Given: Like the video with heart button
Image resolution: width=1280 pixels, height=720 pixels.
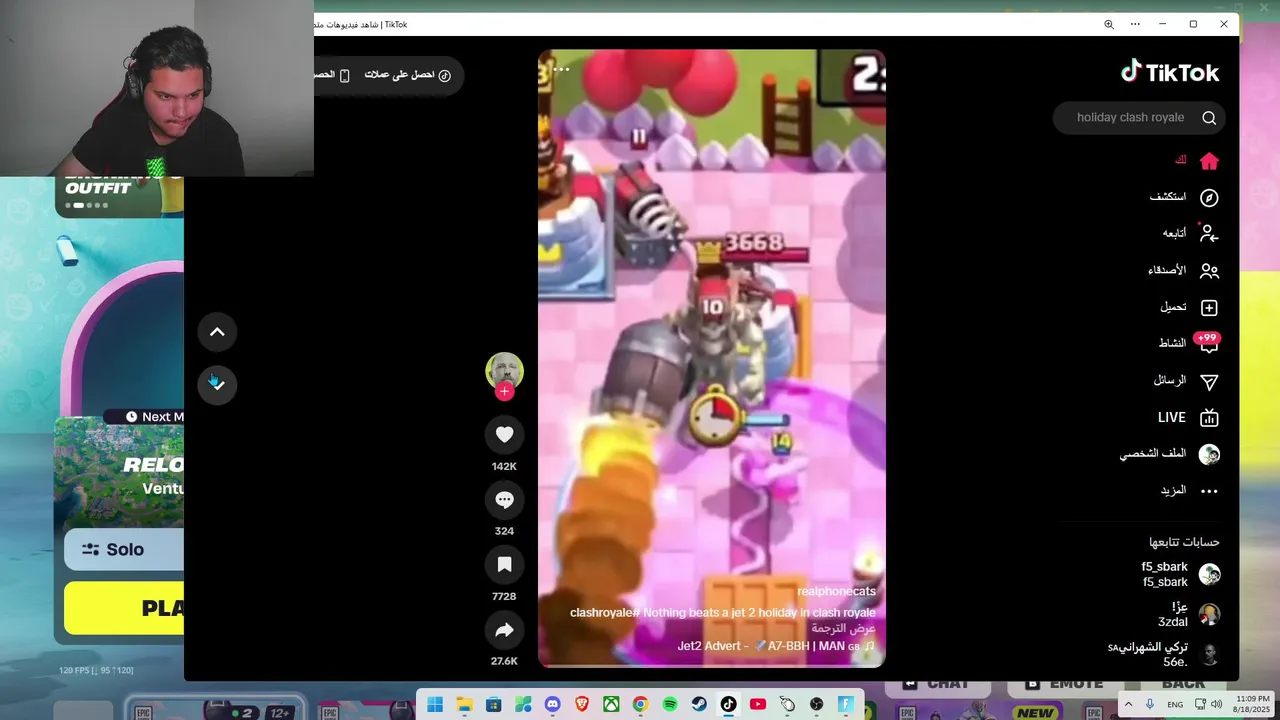Looking at the screenshot, I should (504, 435).
